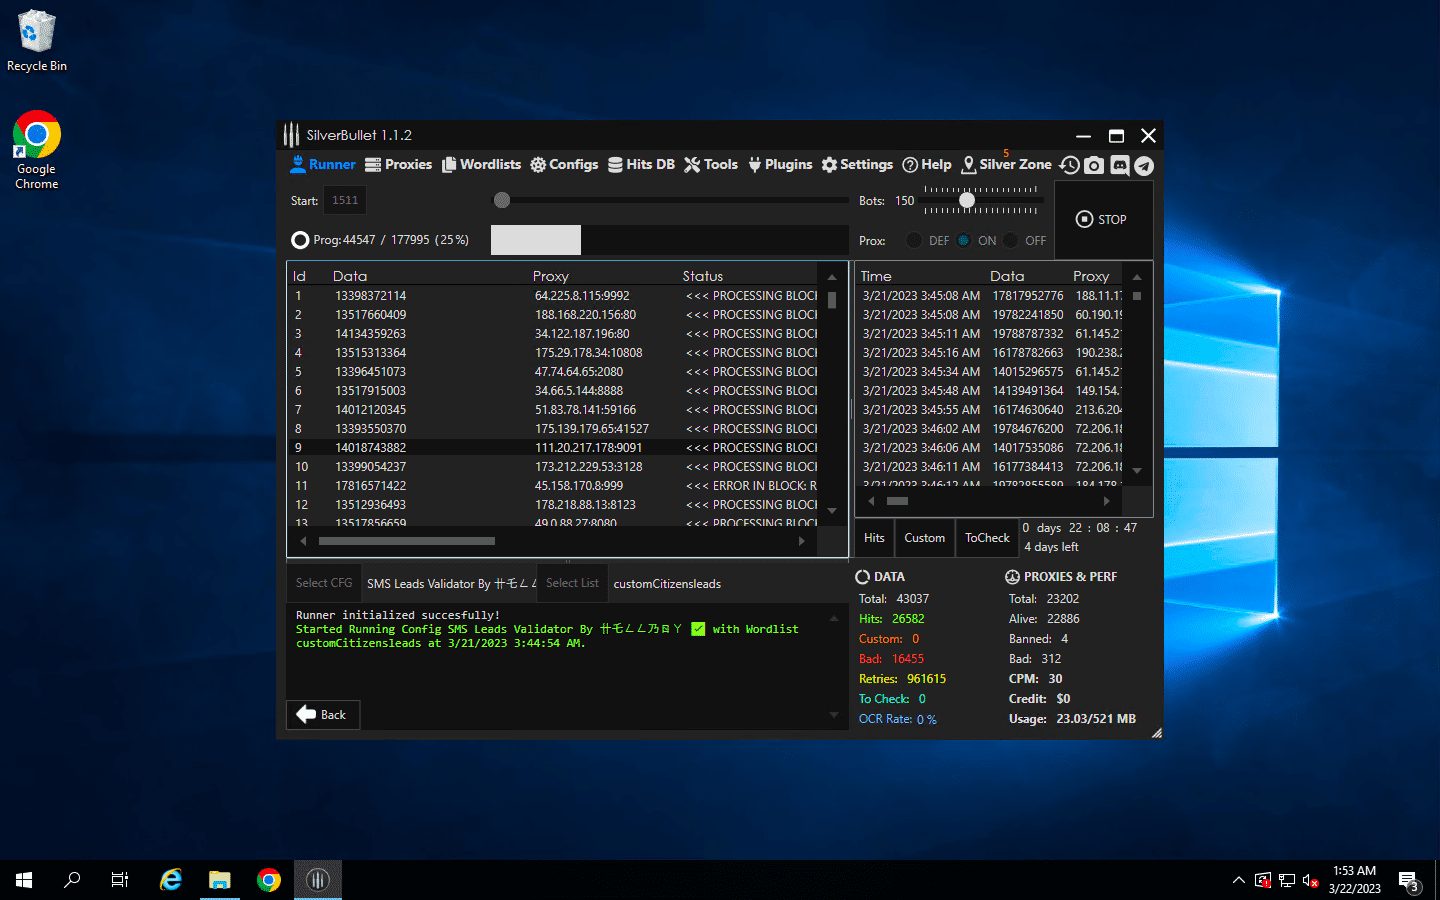Click down arrow of hits table scrollbar

tap(1137, 471)
